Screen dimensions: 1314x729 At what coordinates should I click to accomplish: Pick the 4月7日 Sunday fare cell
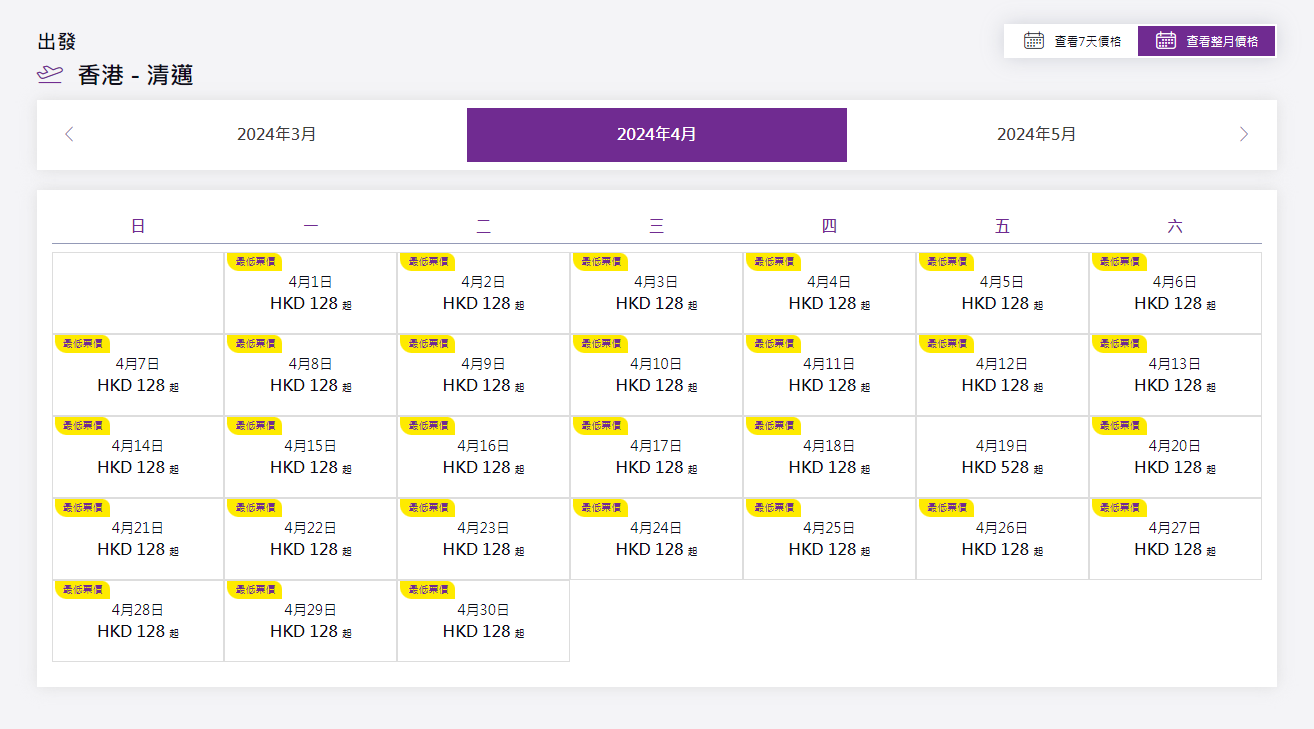point(138,375)
